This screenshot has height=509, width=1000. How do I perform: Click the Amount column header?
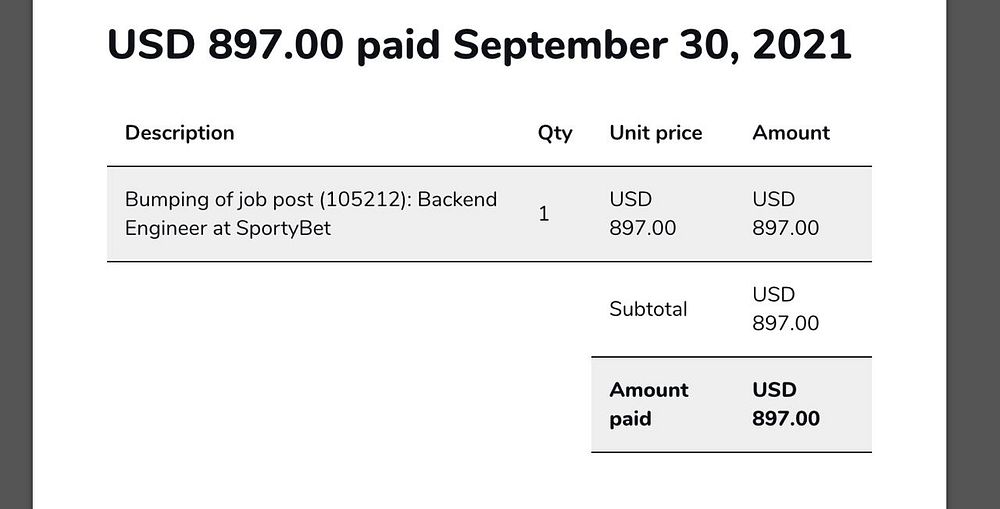791,132
